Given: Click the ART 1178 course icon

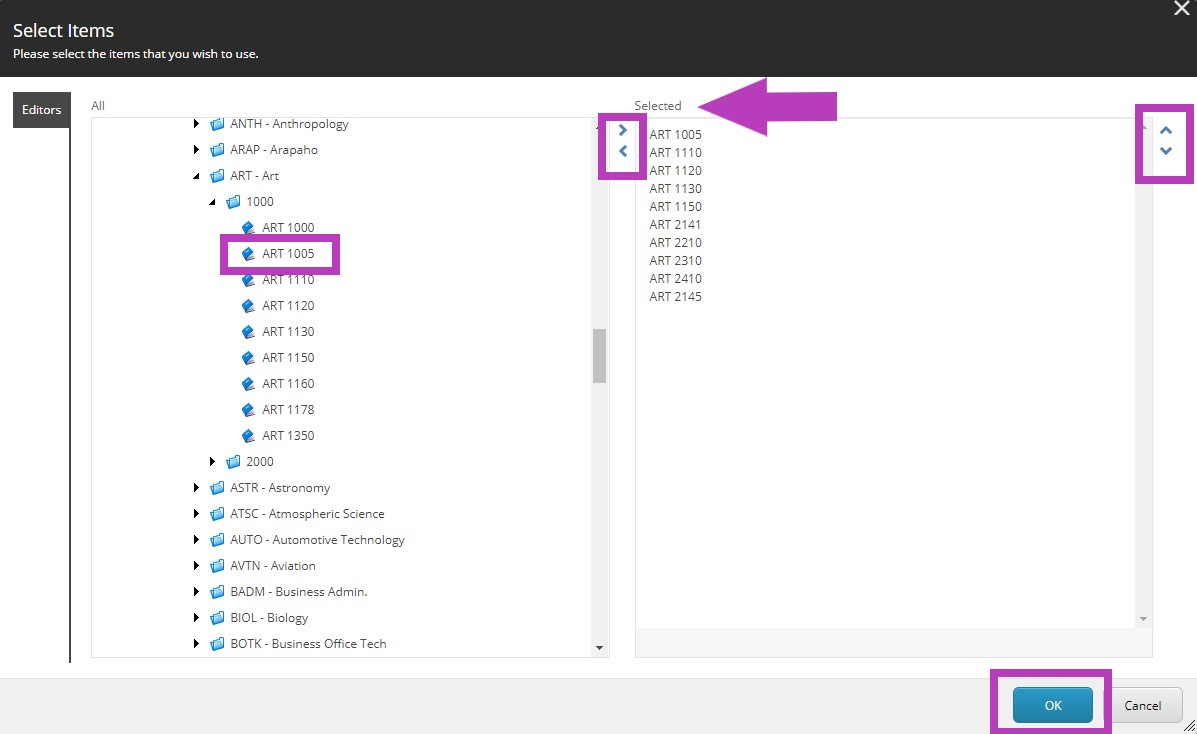Looking at the screenshot, I should pyautogui.click(x=248, y=409).
